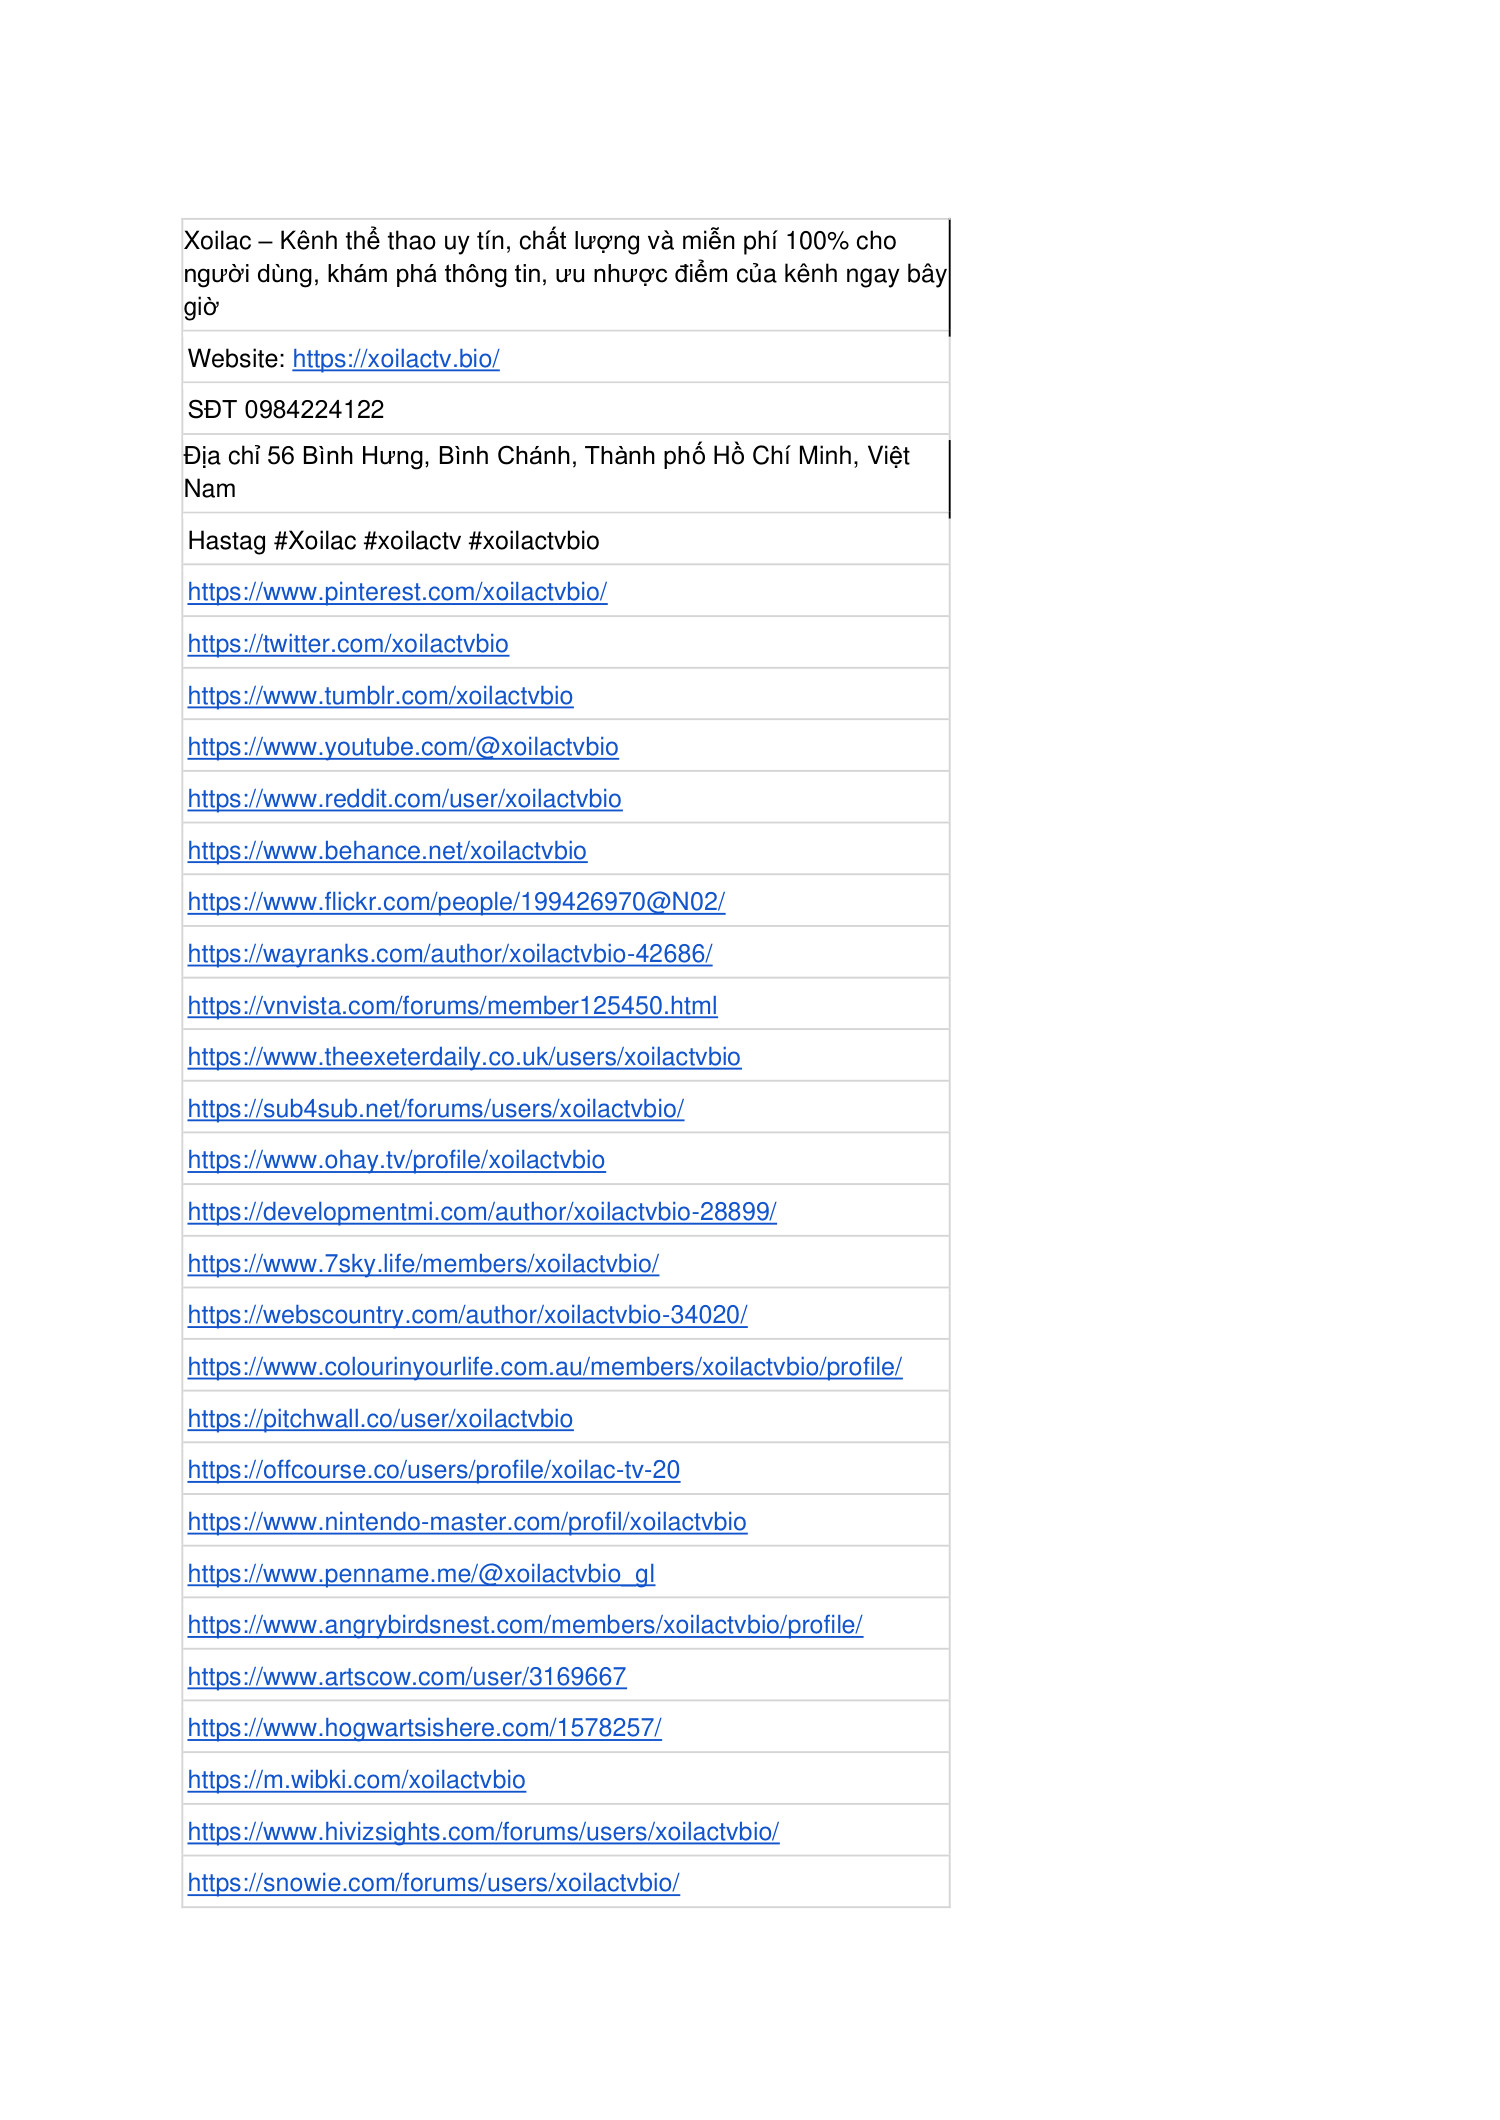
Task: Open the colourinyourlife.com.au profile link
Action: pyautogui.click(x=544, y=1367)
